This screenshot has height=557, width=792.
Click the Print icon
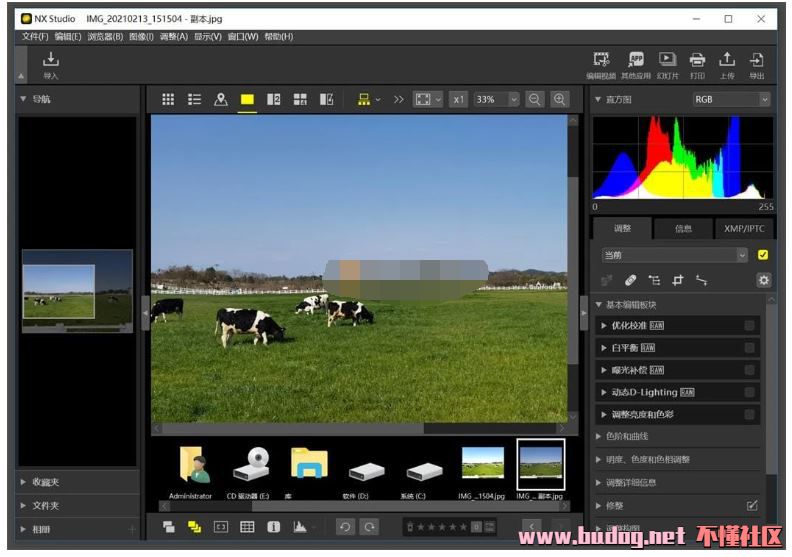point(697,61)
